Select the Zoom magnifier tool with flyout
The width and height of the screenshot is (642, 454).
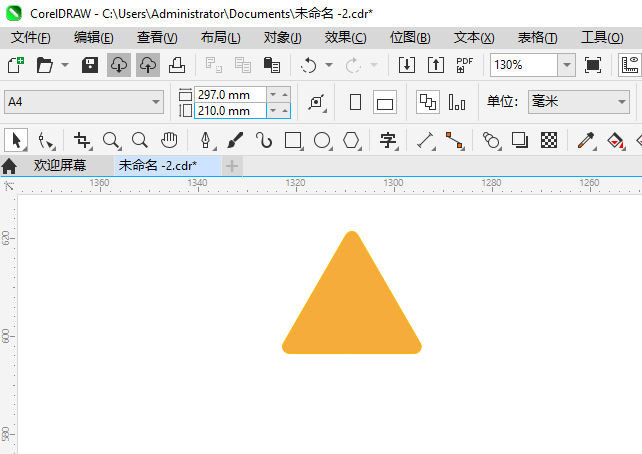coord(111,140)
